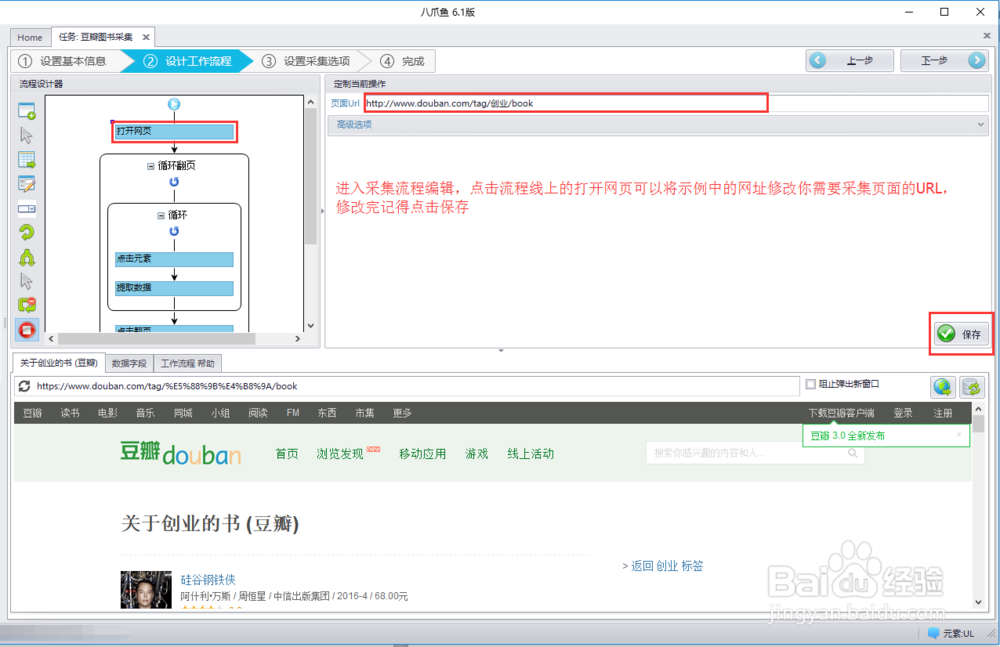1000x647 pixels.
Task: Switch to the Home tab
Action: pos(30,38)
